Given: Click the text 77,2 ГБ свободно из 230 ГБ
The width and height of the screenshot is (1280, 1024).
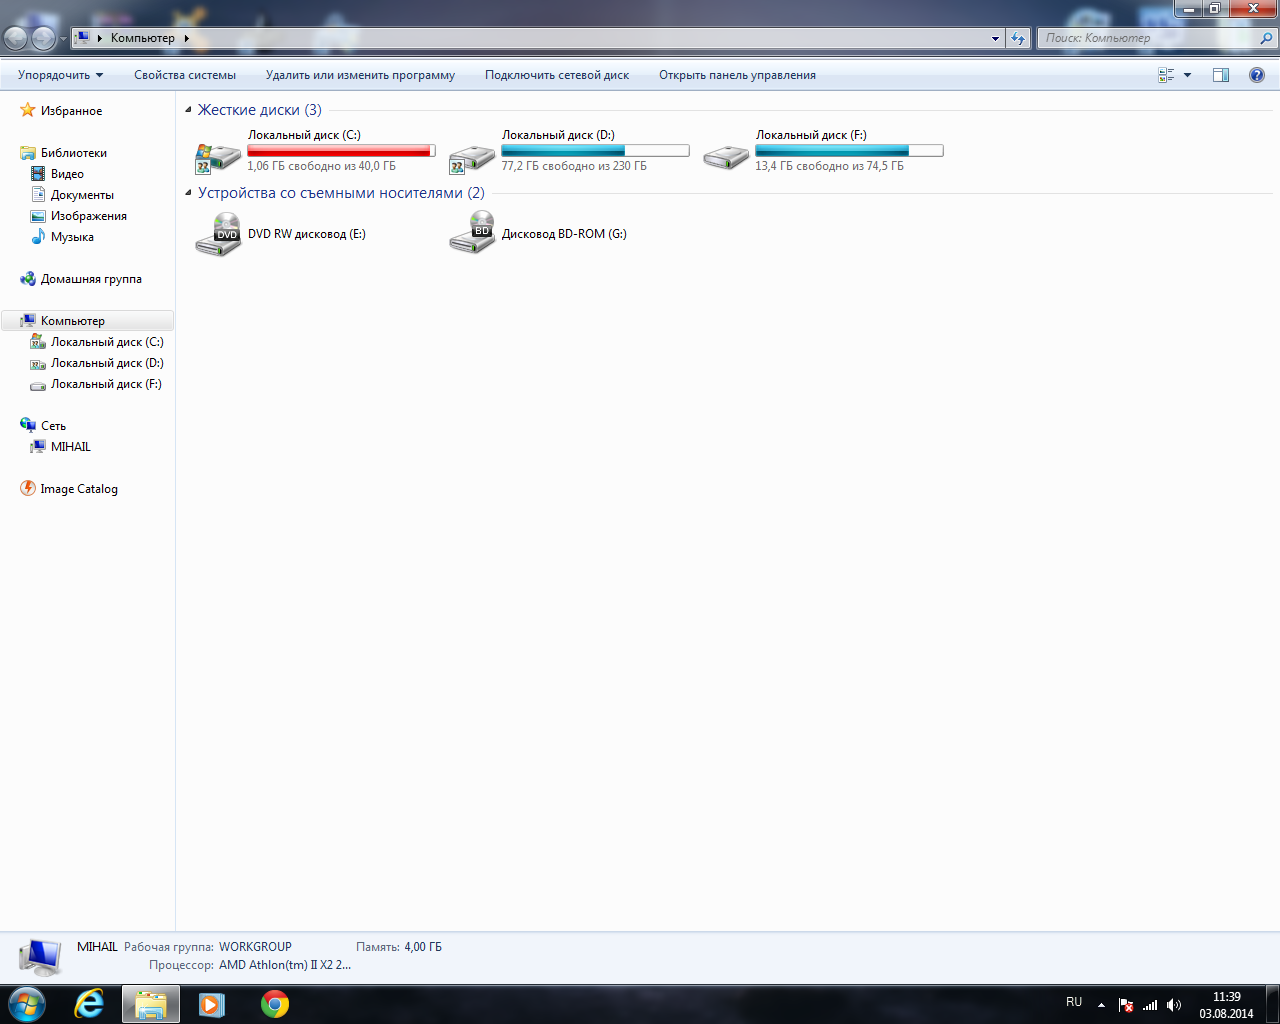Looking at the screenshot, I should point(574,166).
